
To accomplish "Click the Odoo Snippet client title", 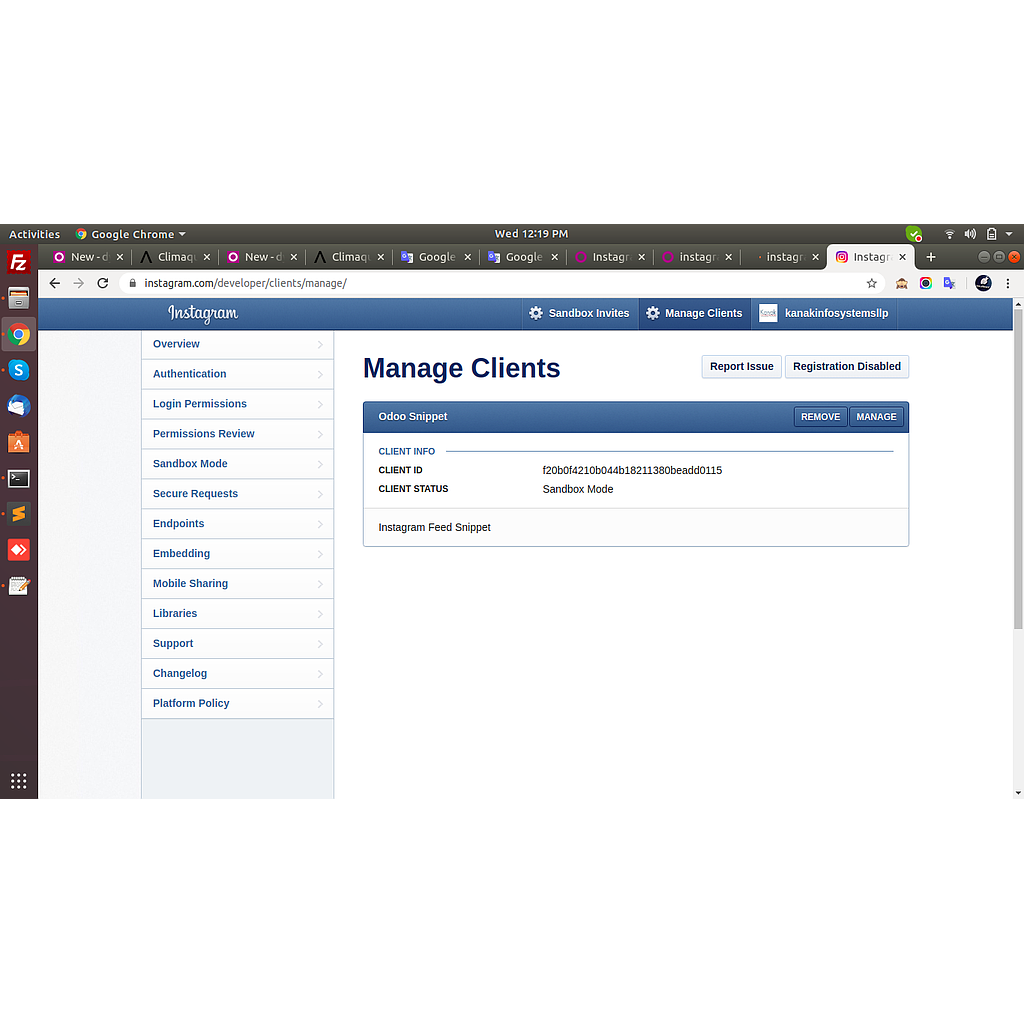I will coord(413,417).
